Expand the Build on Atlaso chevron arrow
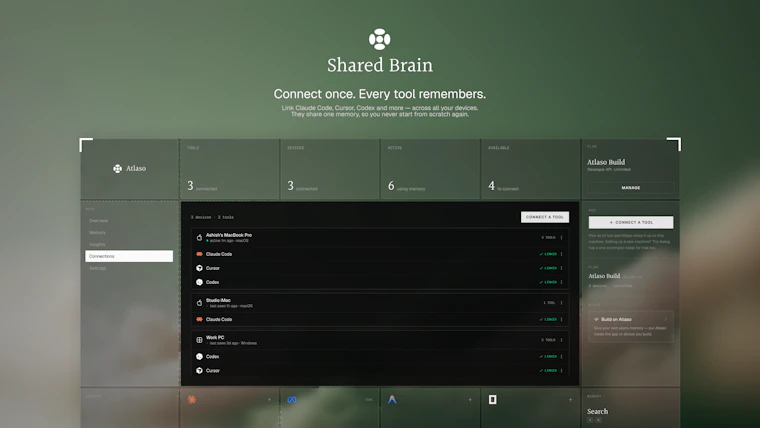Screen dimensions: 760x428 pos(665,319)
